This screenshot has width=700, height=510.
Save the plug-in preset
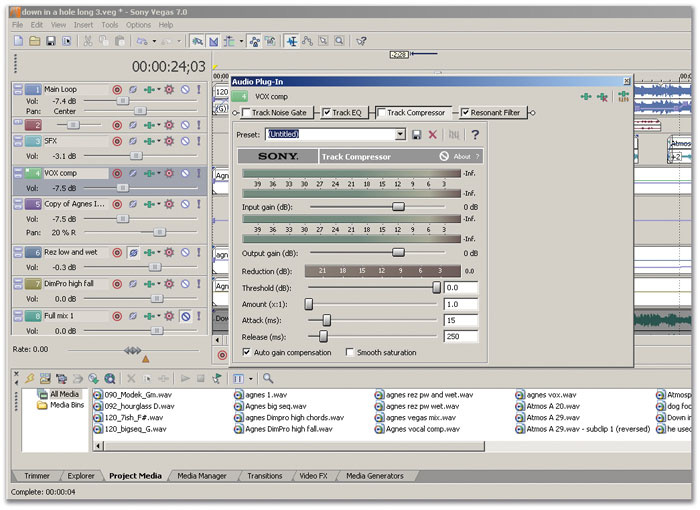(x=417, y=134)
